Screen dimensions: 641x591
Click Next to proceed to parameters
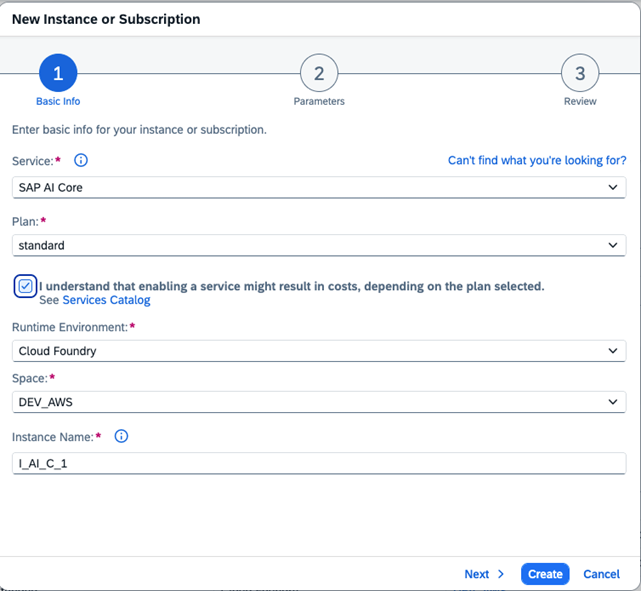tap(477, 574)
